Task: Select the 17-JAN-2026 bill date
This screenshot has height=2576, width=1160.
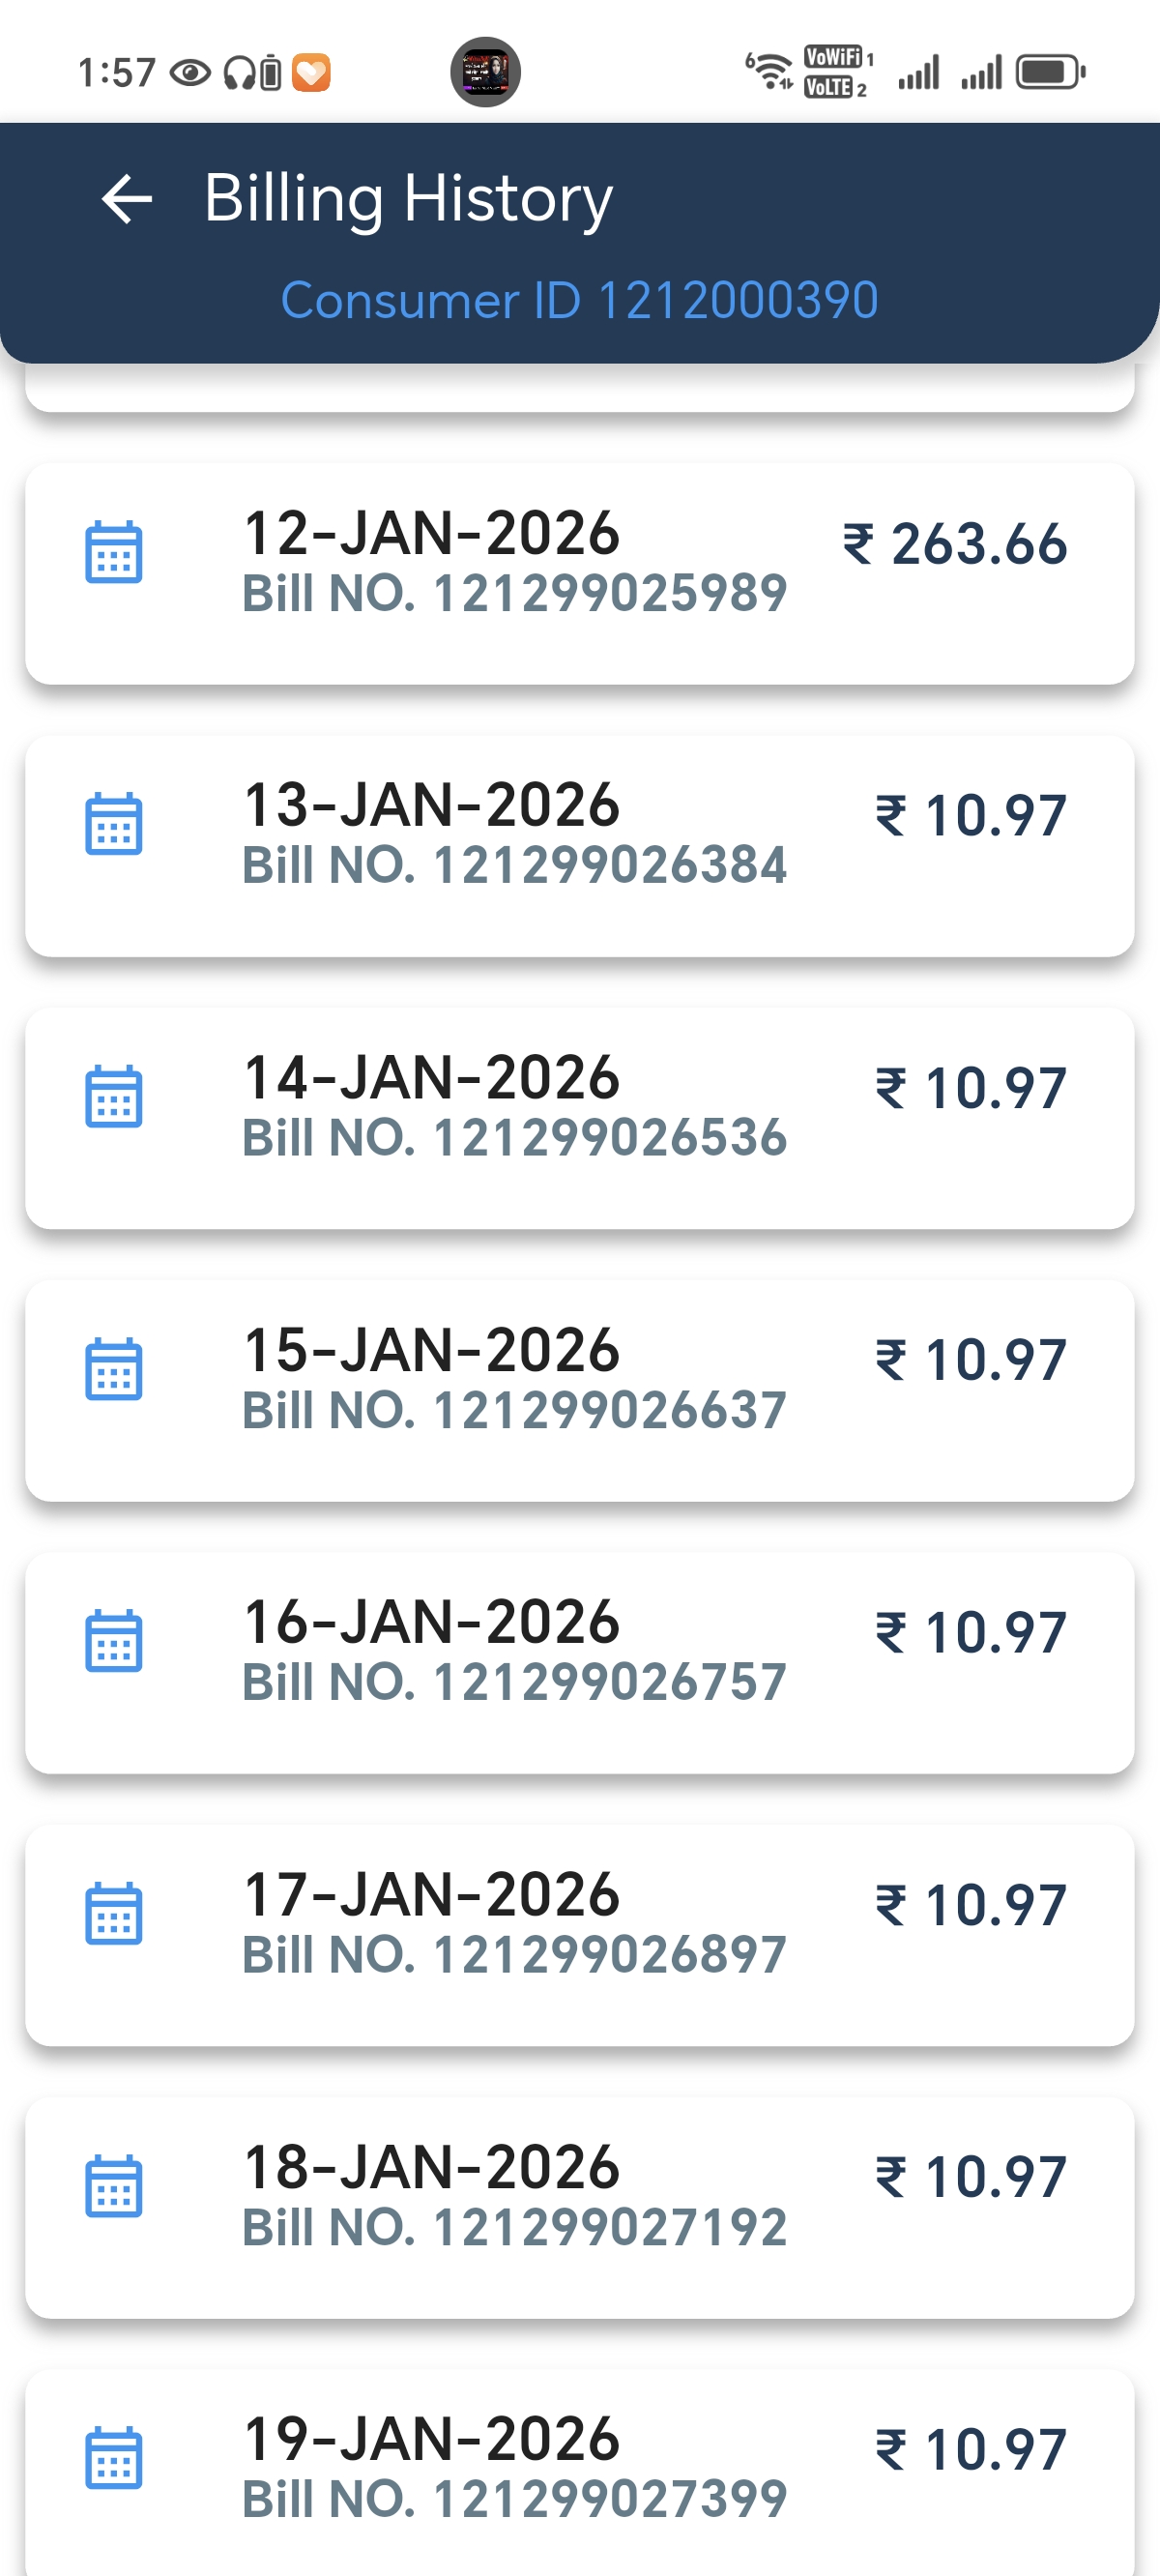Action: [432, 1895]
